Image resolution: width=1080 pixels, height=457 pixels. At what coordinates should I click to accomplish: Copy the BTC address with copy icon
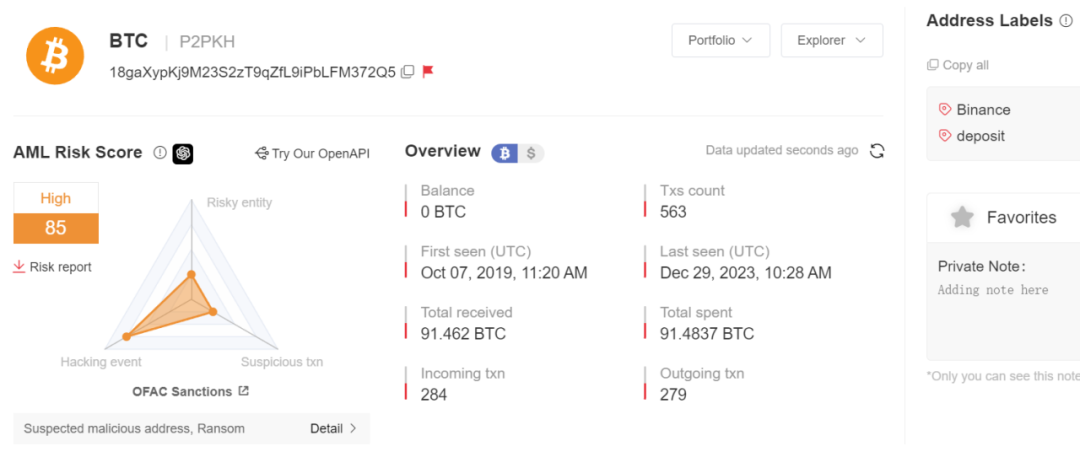tap(408, 72)
